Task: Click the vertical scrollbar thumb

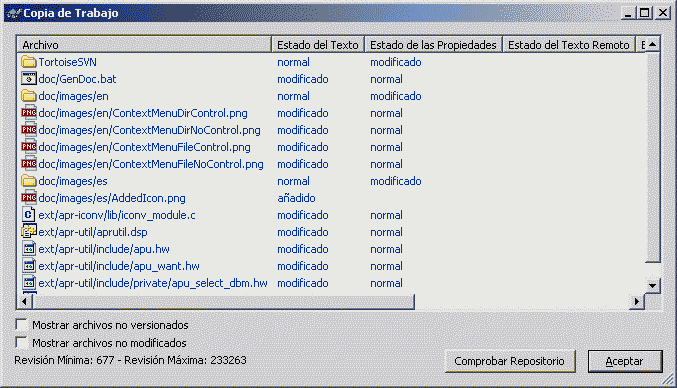Action: pos(652,157)
